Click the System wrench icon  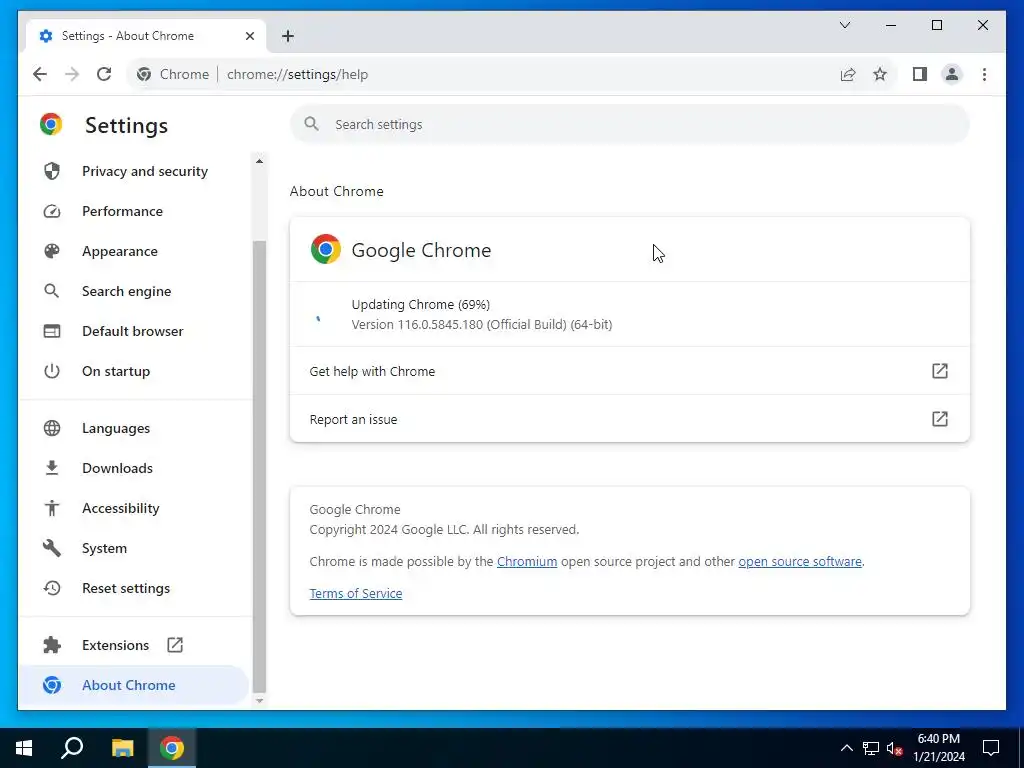[52, 548]
